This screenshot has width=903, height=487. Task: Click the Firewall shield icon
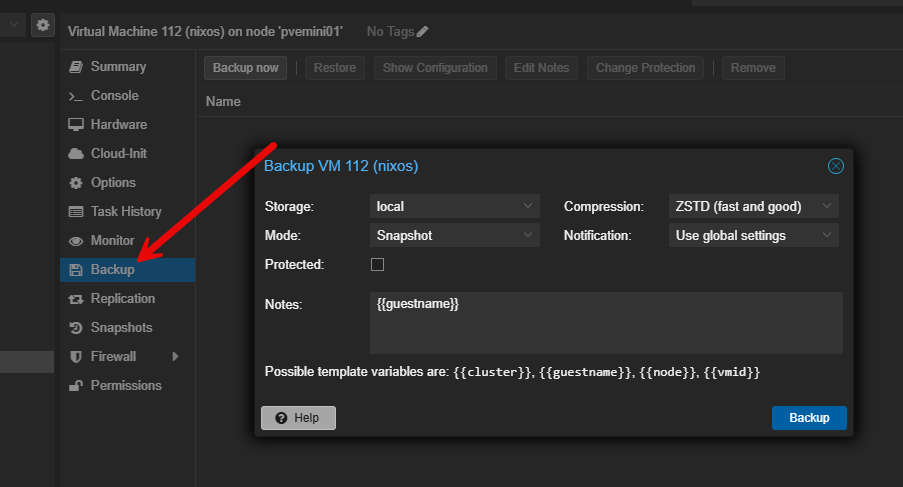click(76, 357)
